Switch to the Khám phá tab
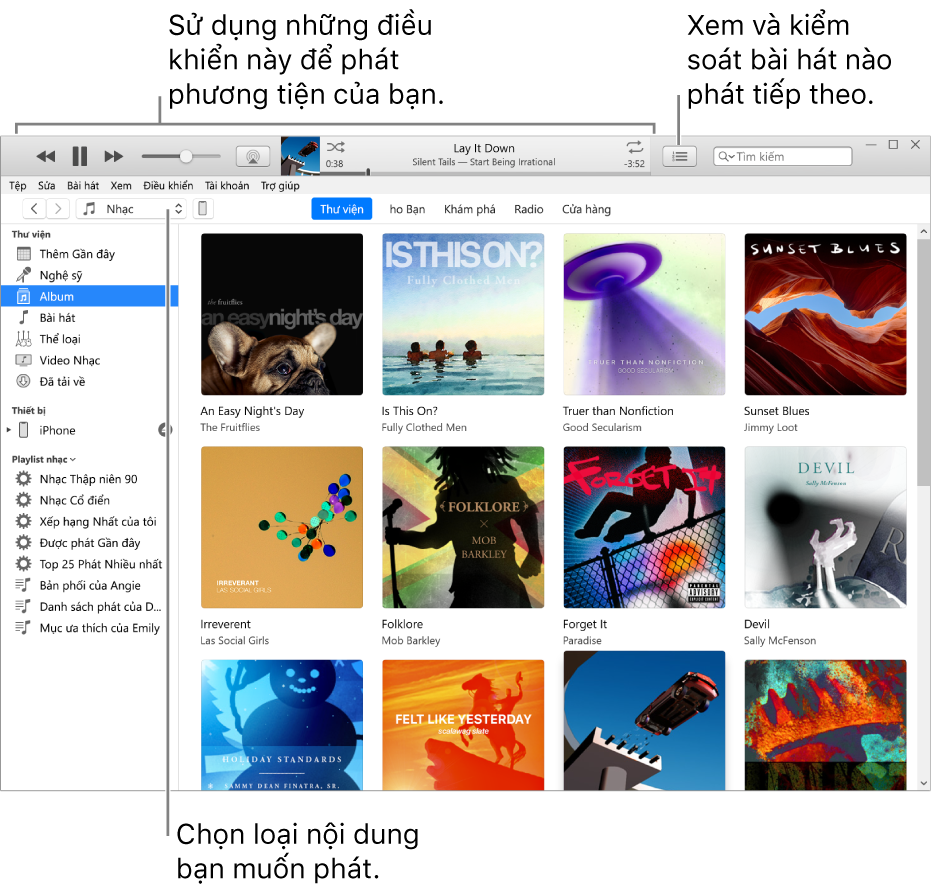 pyautogui.click(x=470, y=209)
